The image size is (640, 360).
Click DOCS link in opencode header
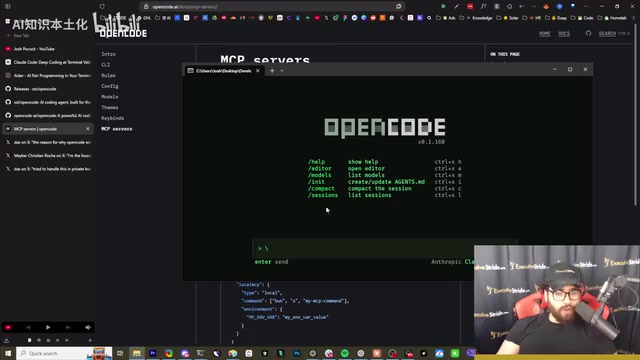tap(564, 33)
